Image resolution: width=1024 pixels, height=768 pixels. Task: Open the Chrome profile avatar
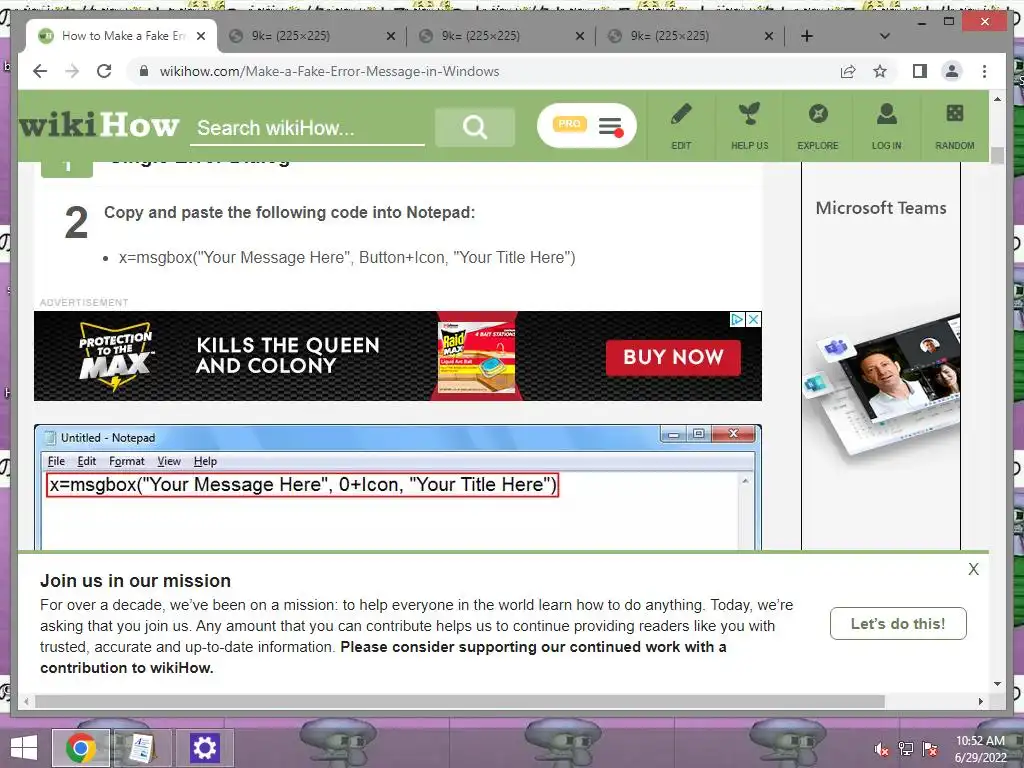coord(952,71)
